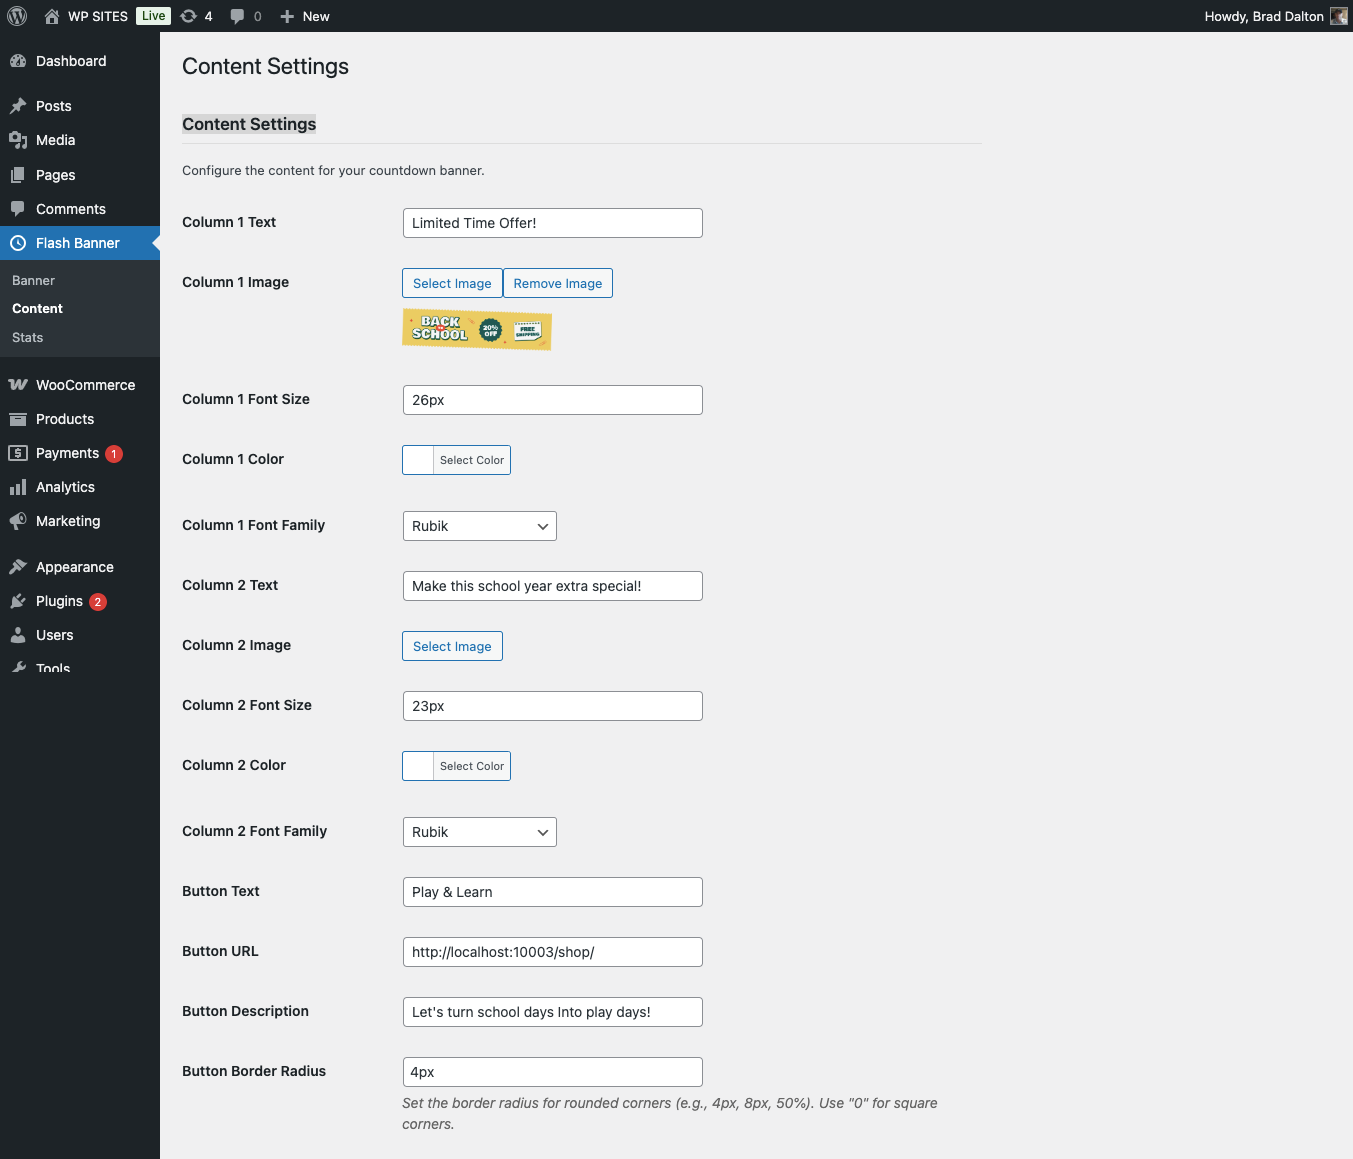Click the WordPress logo icon
Screen dimensions: 1353x1159
[17, 16]
